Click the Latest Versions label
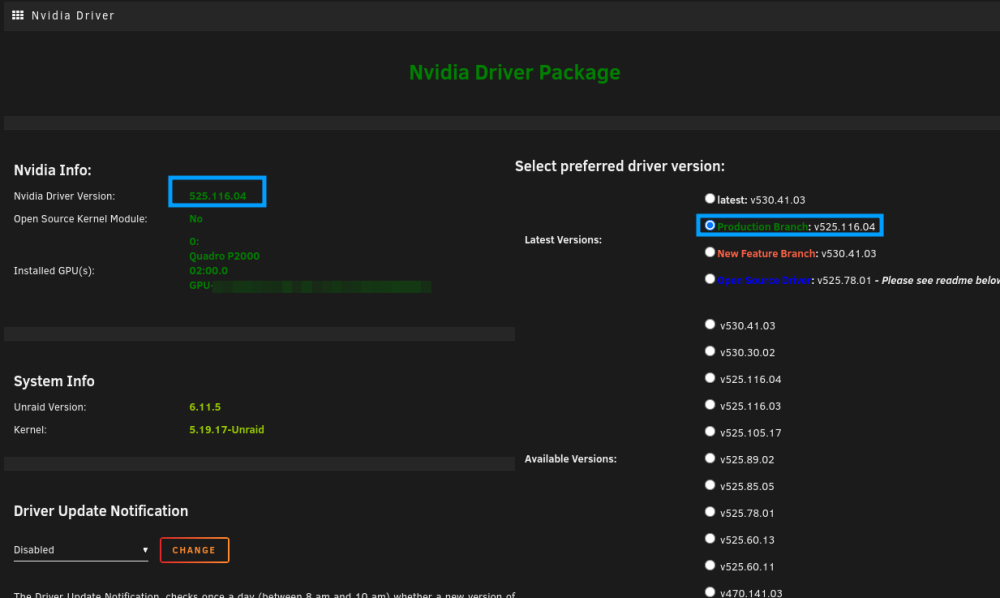The width and height of the screenshot is (1000, 598). click(563, 240)
